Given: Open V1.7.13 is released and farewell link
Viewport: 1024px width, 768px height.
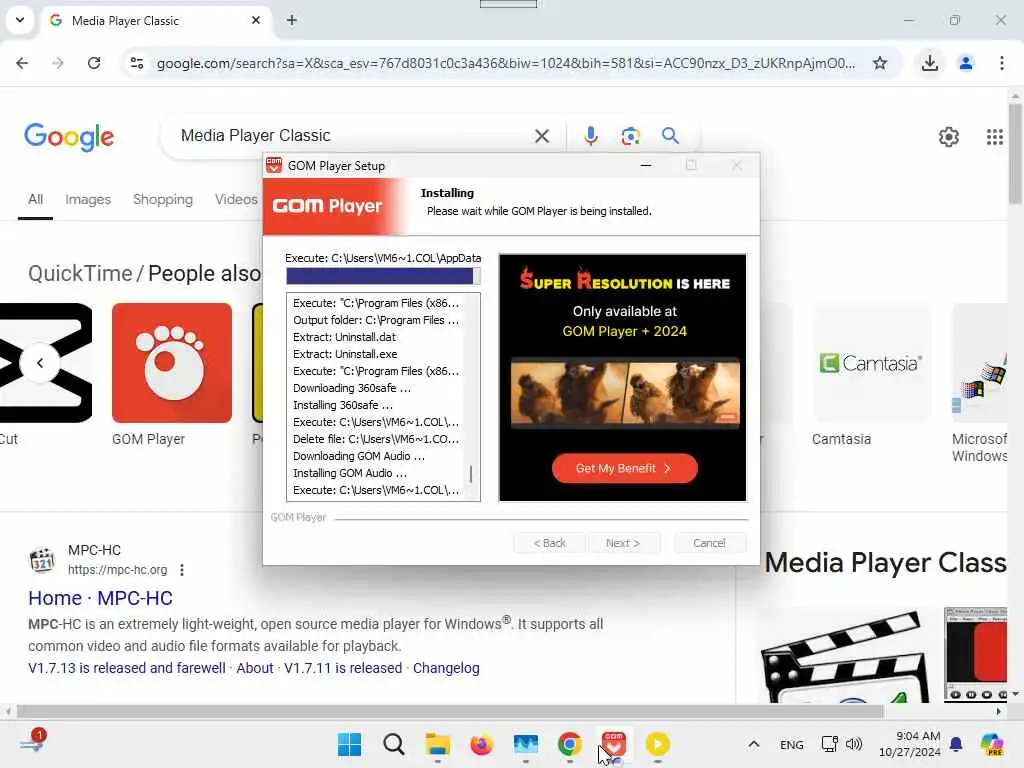Looking at the screenshot, I should 127,668.
